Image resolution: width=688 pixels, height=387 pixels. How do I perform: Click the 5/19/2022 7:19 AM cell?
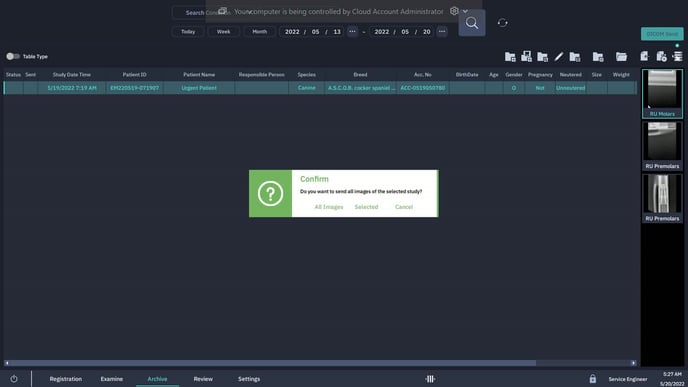click(72, 88)
